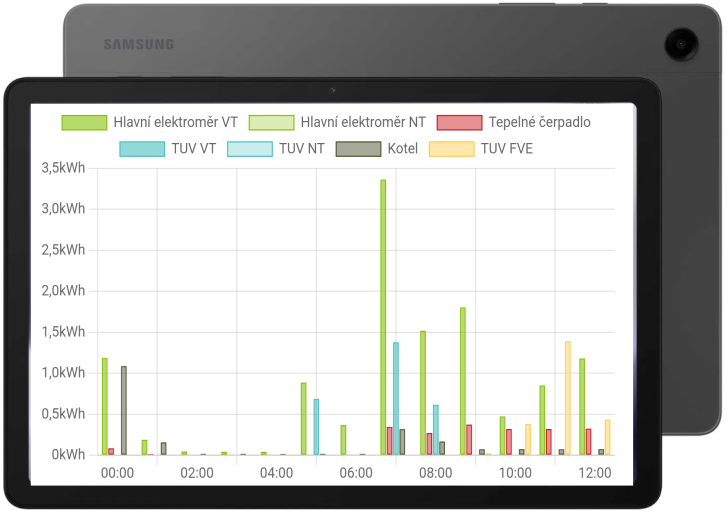This screenshot has height=513, width=728.
Task: Click the 06:00 x-axis time label
Action: click(356, 472)
